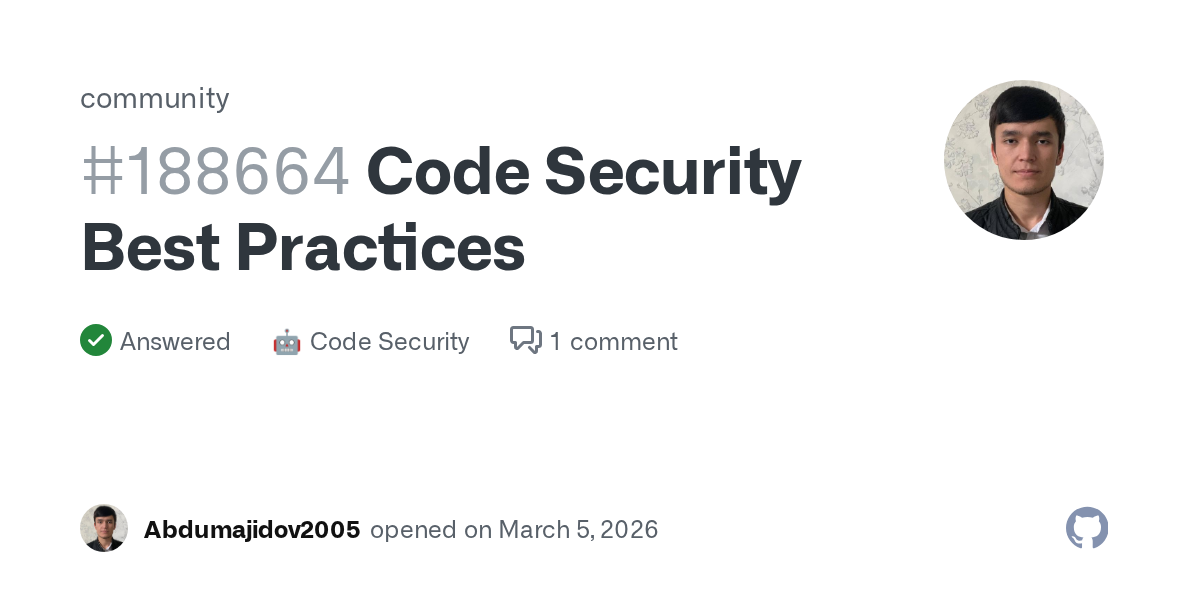Open the comments speech bubble icon
The image size is (1200, 600).
526,341
